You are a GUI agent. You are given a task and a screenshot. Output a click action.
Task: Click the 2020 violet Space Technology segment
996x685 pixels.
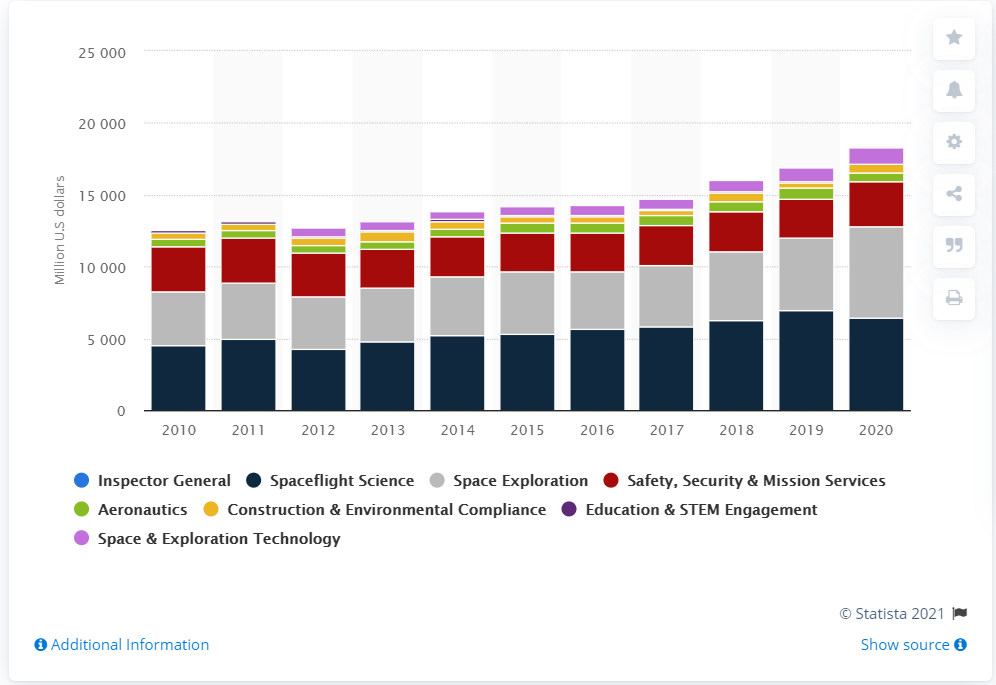(876, 156)
